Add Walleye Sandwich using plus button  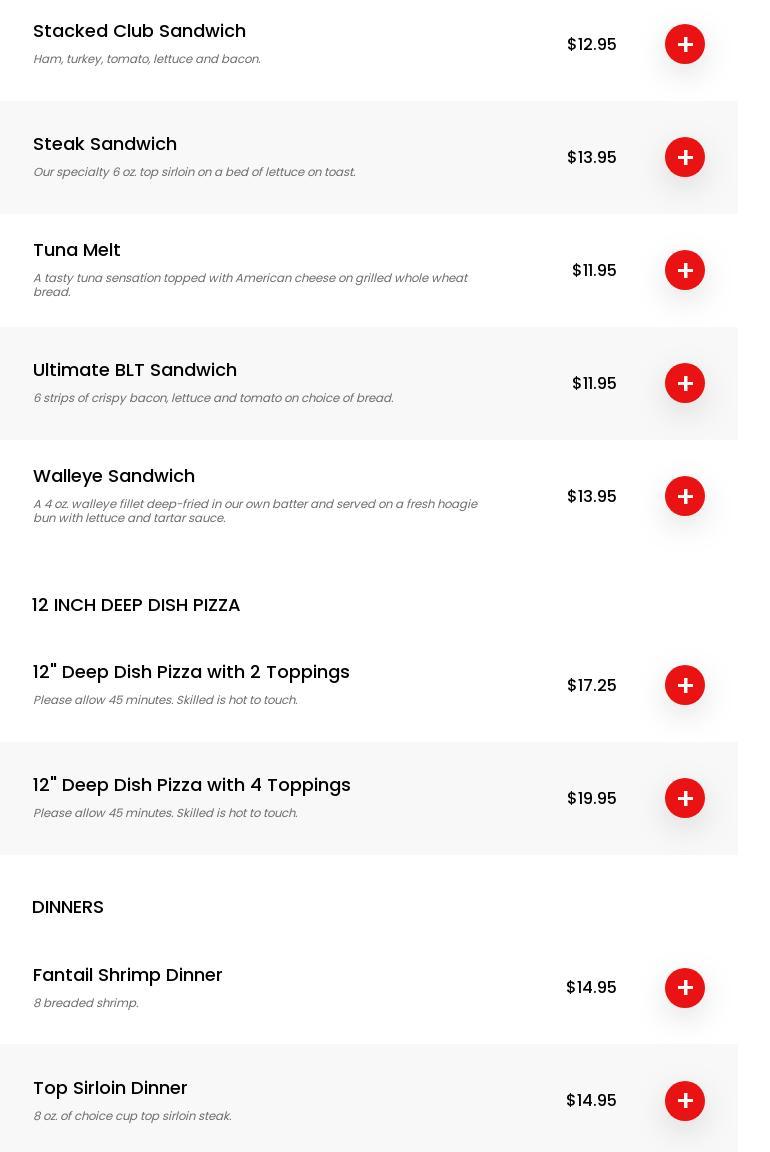(x=685, y=496)
